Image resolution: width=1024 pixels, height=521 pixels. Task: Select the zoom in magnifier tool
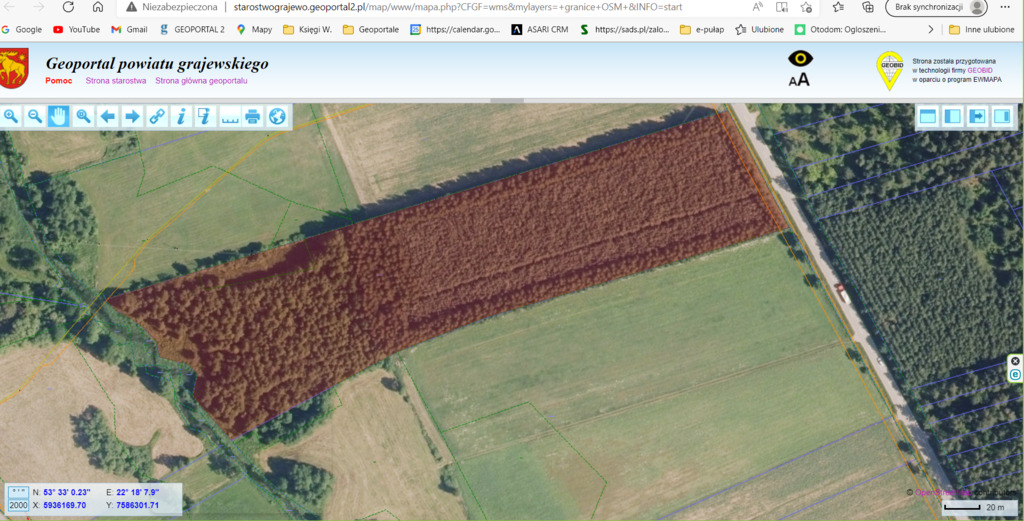point(11,116)
